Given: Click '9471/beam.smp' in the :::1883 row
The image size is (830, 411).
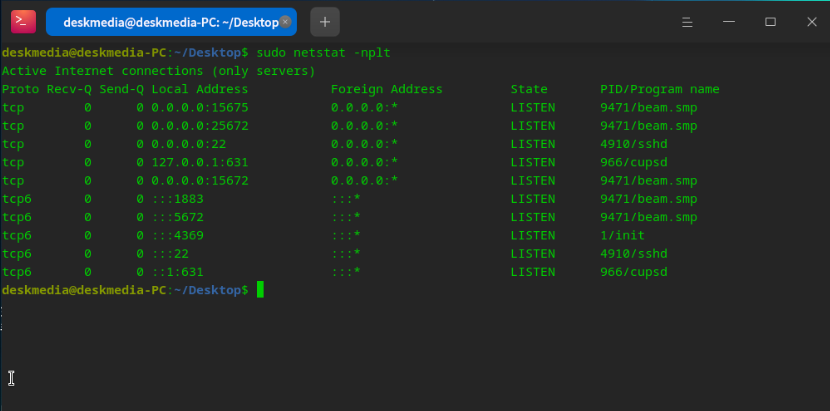Looking at the screenshot, I should (x=648, y=199).
